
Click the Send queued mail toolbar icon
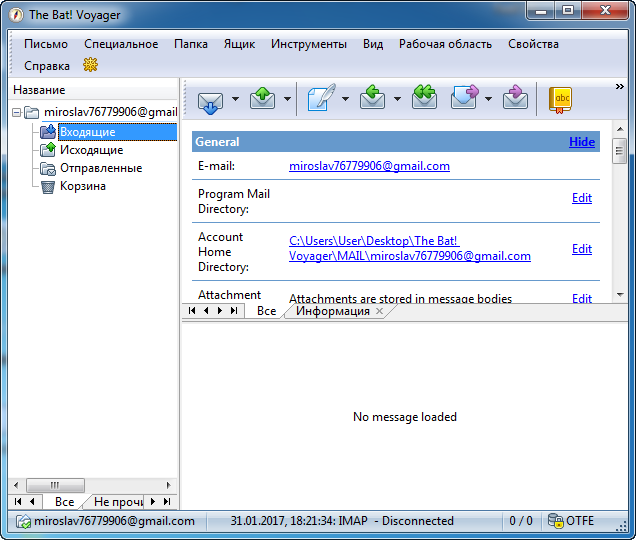pos(262,99)
